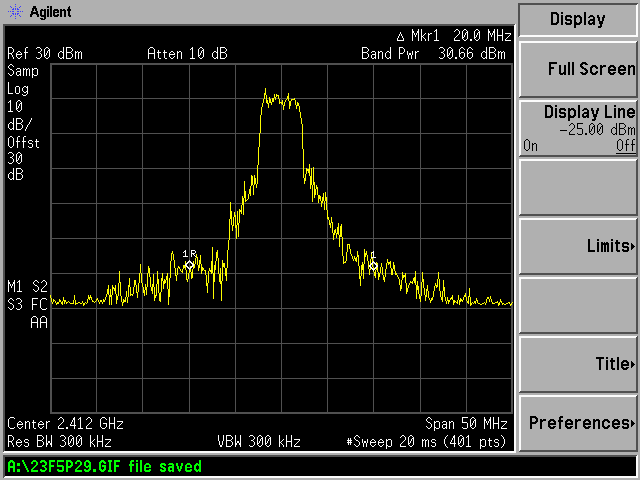Viewport: 640px width, 480px height.
Task: Select the delta marker diamond right of the peak
Action: [373, 265]
